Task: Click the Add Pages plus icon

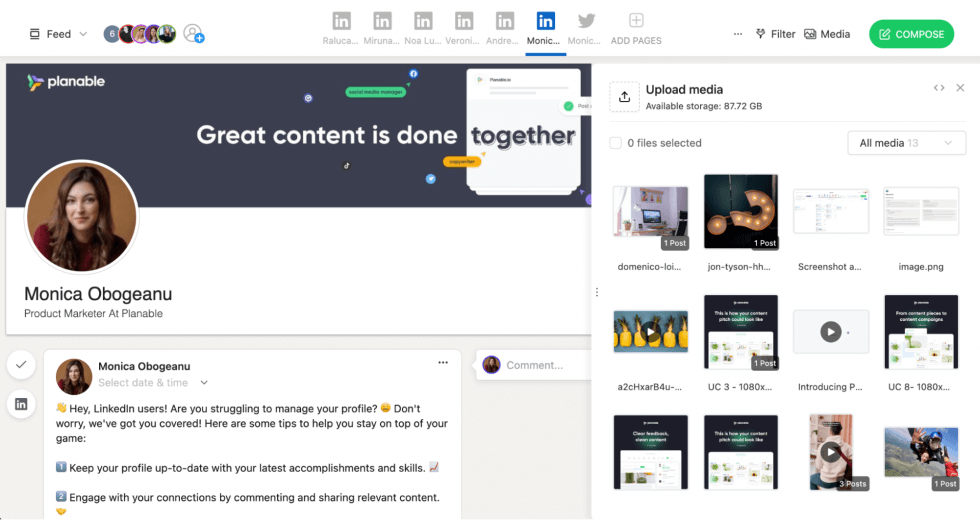Action: (636, 21)
